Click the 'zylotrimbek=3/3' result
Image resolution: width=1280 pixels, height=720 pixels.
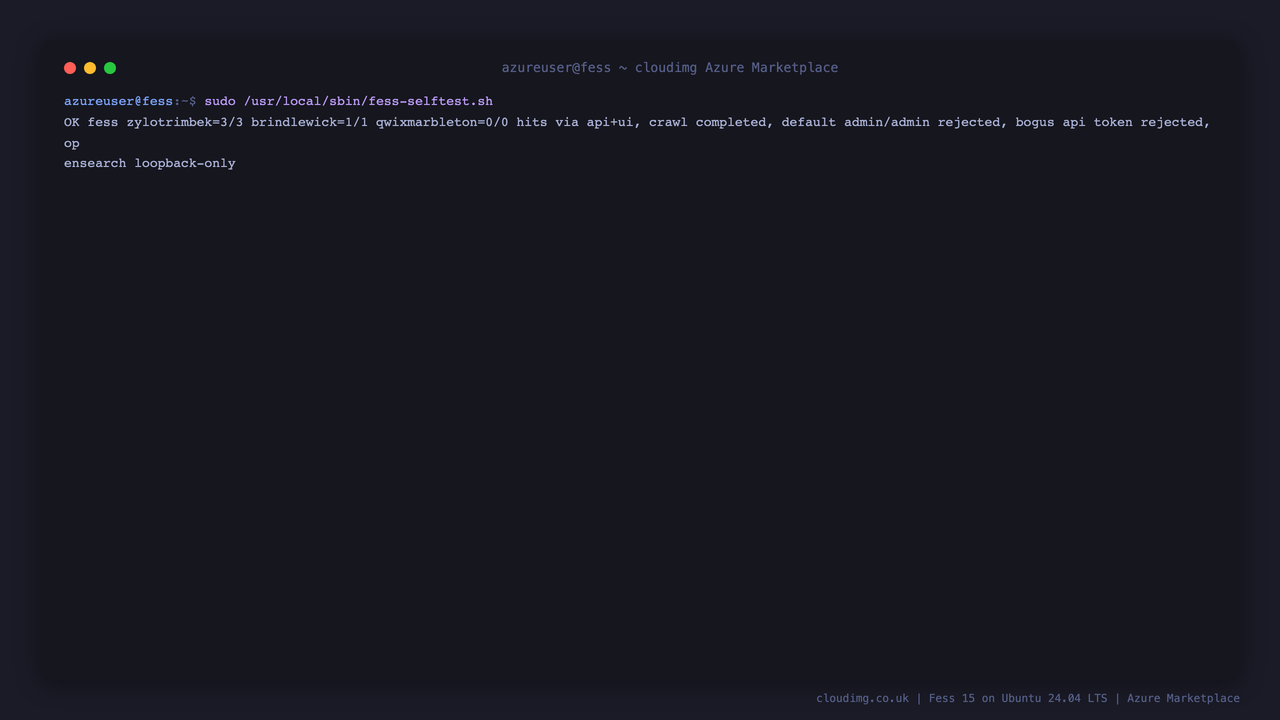(185, 122)
